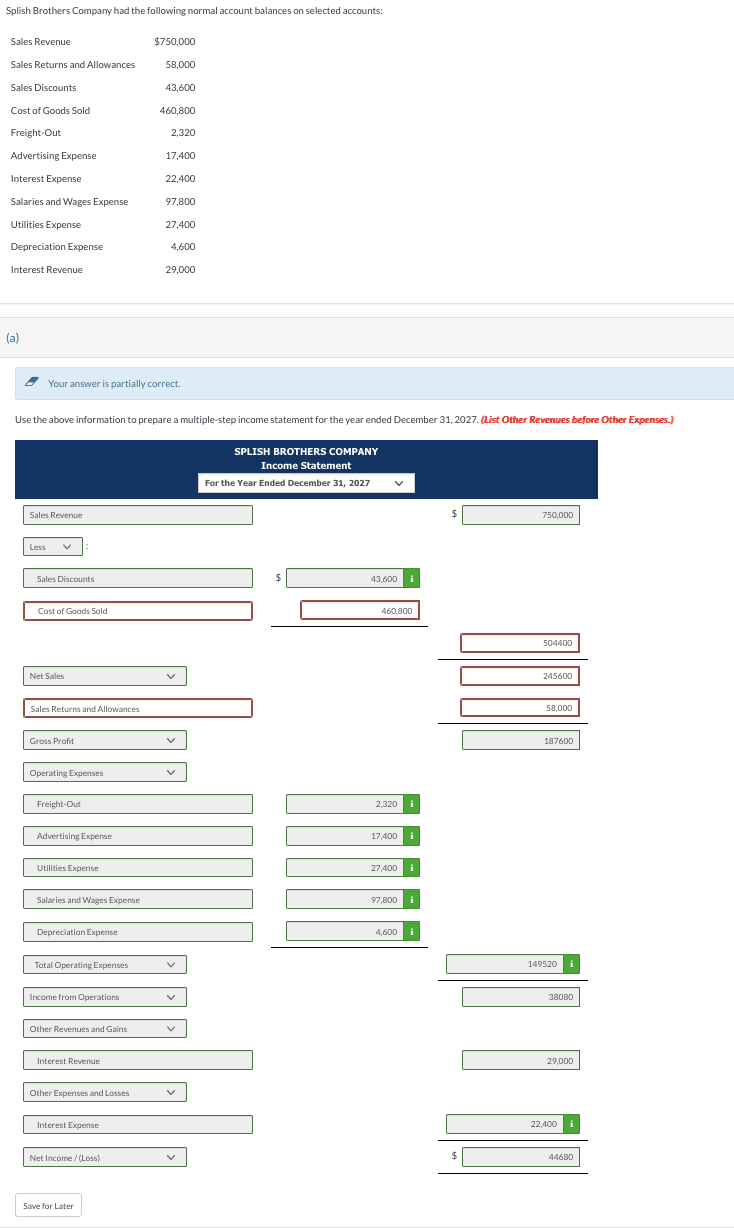Click the Advertising Expense account field
Viewport: 734px width, 1228px height.
pos(138,836)
